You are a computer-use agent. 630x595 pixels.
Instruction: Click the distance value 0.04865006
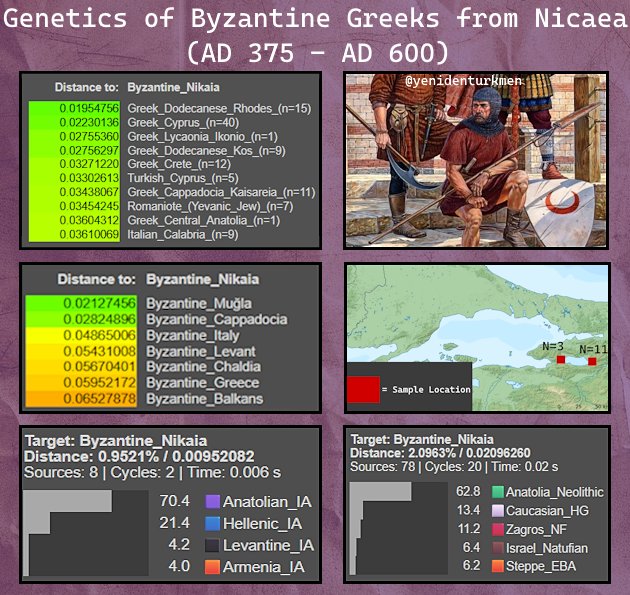100,335
